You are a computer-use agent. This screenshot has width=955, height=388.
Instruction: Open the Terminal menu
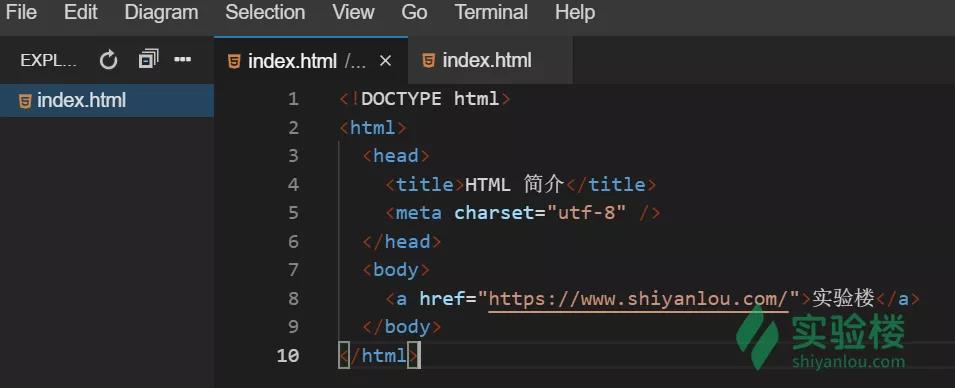coord(492,12)
